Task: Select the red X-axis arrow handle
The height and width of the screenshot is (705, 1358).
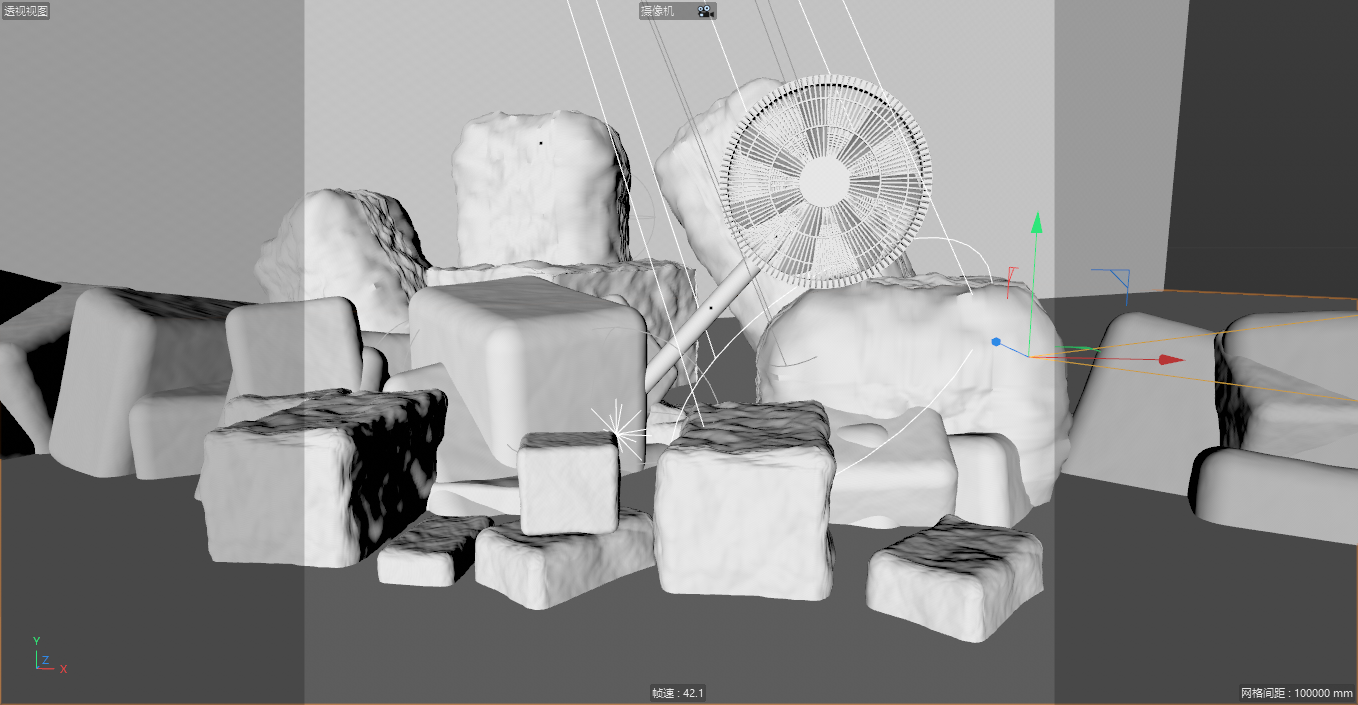Action: point(1170,360)
